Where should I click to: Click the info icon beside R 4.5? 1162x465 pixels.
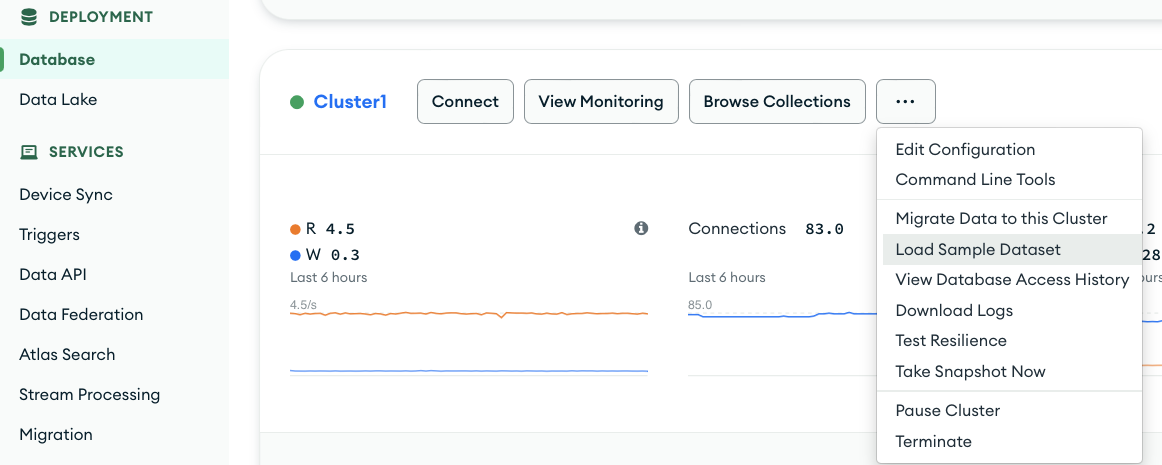pyautogui.click(x=641, y=228)
